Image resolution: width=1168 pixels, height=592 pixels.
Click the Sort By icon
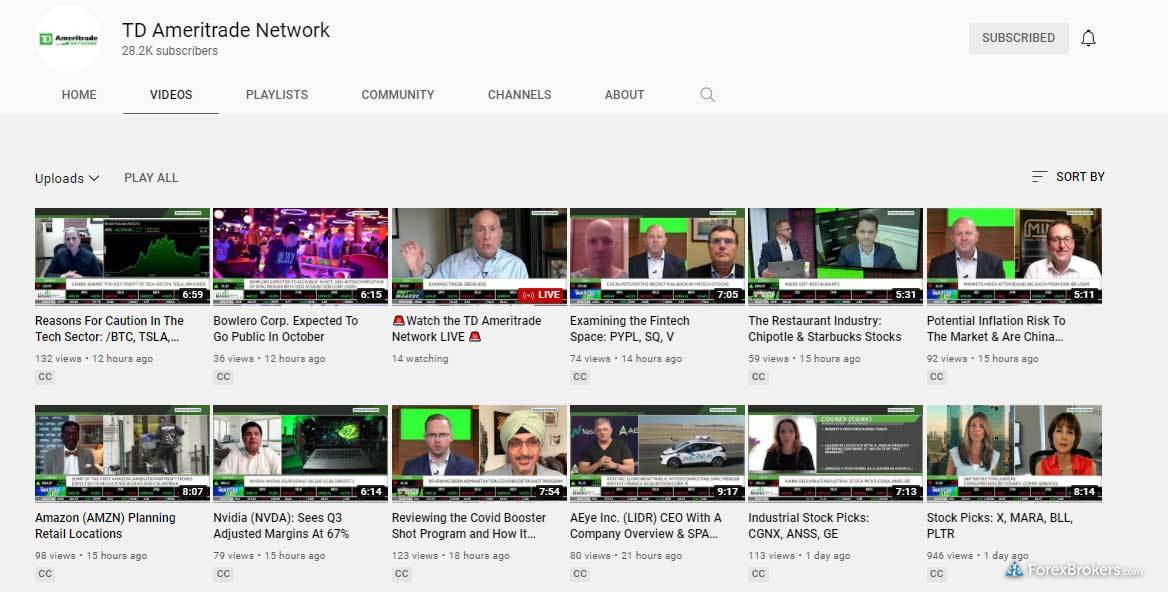click(x=1039, y=176)
